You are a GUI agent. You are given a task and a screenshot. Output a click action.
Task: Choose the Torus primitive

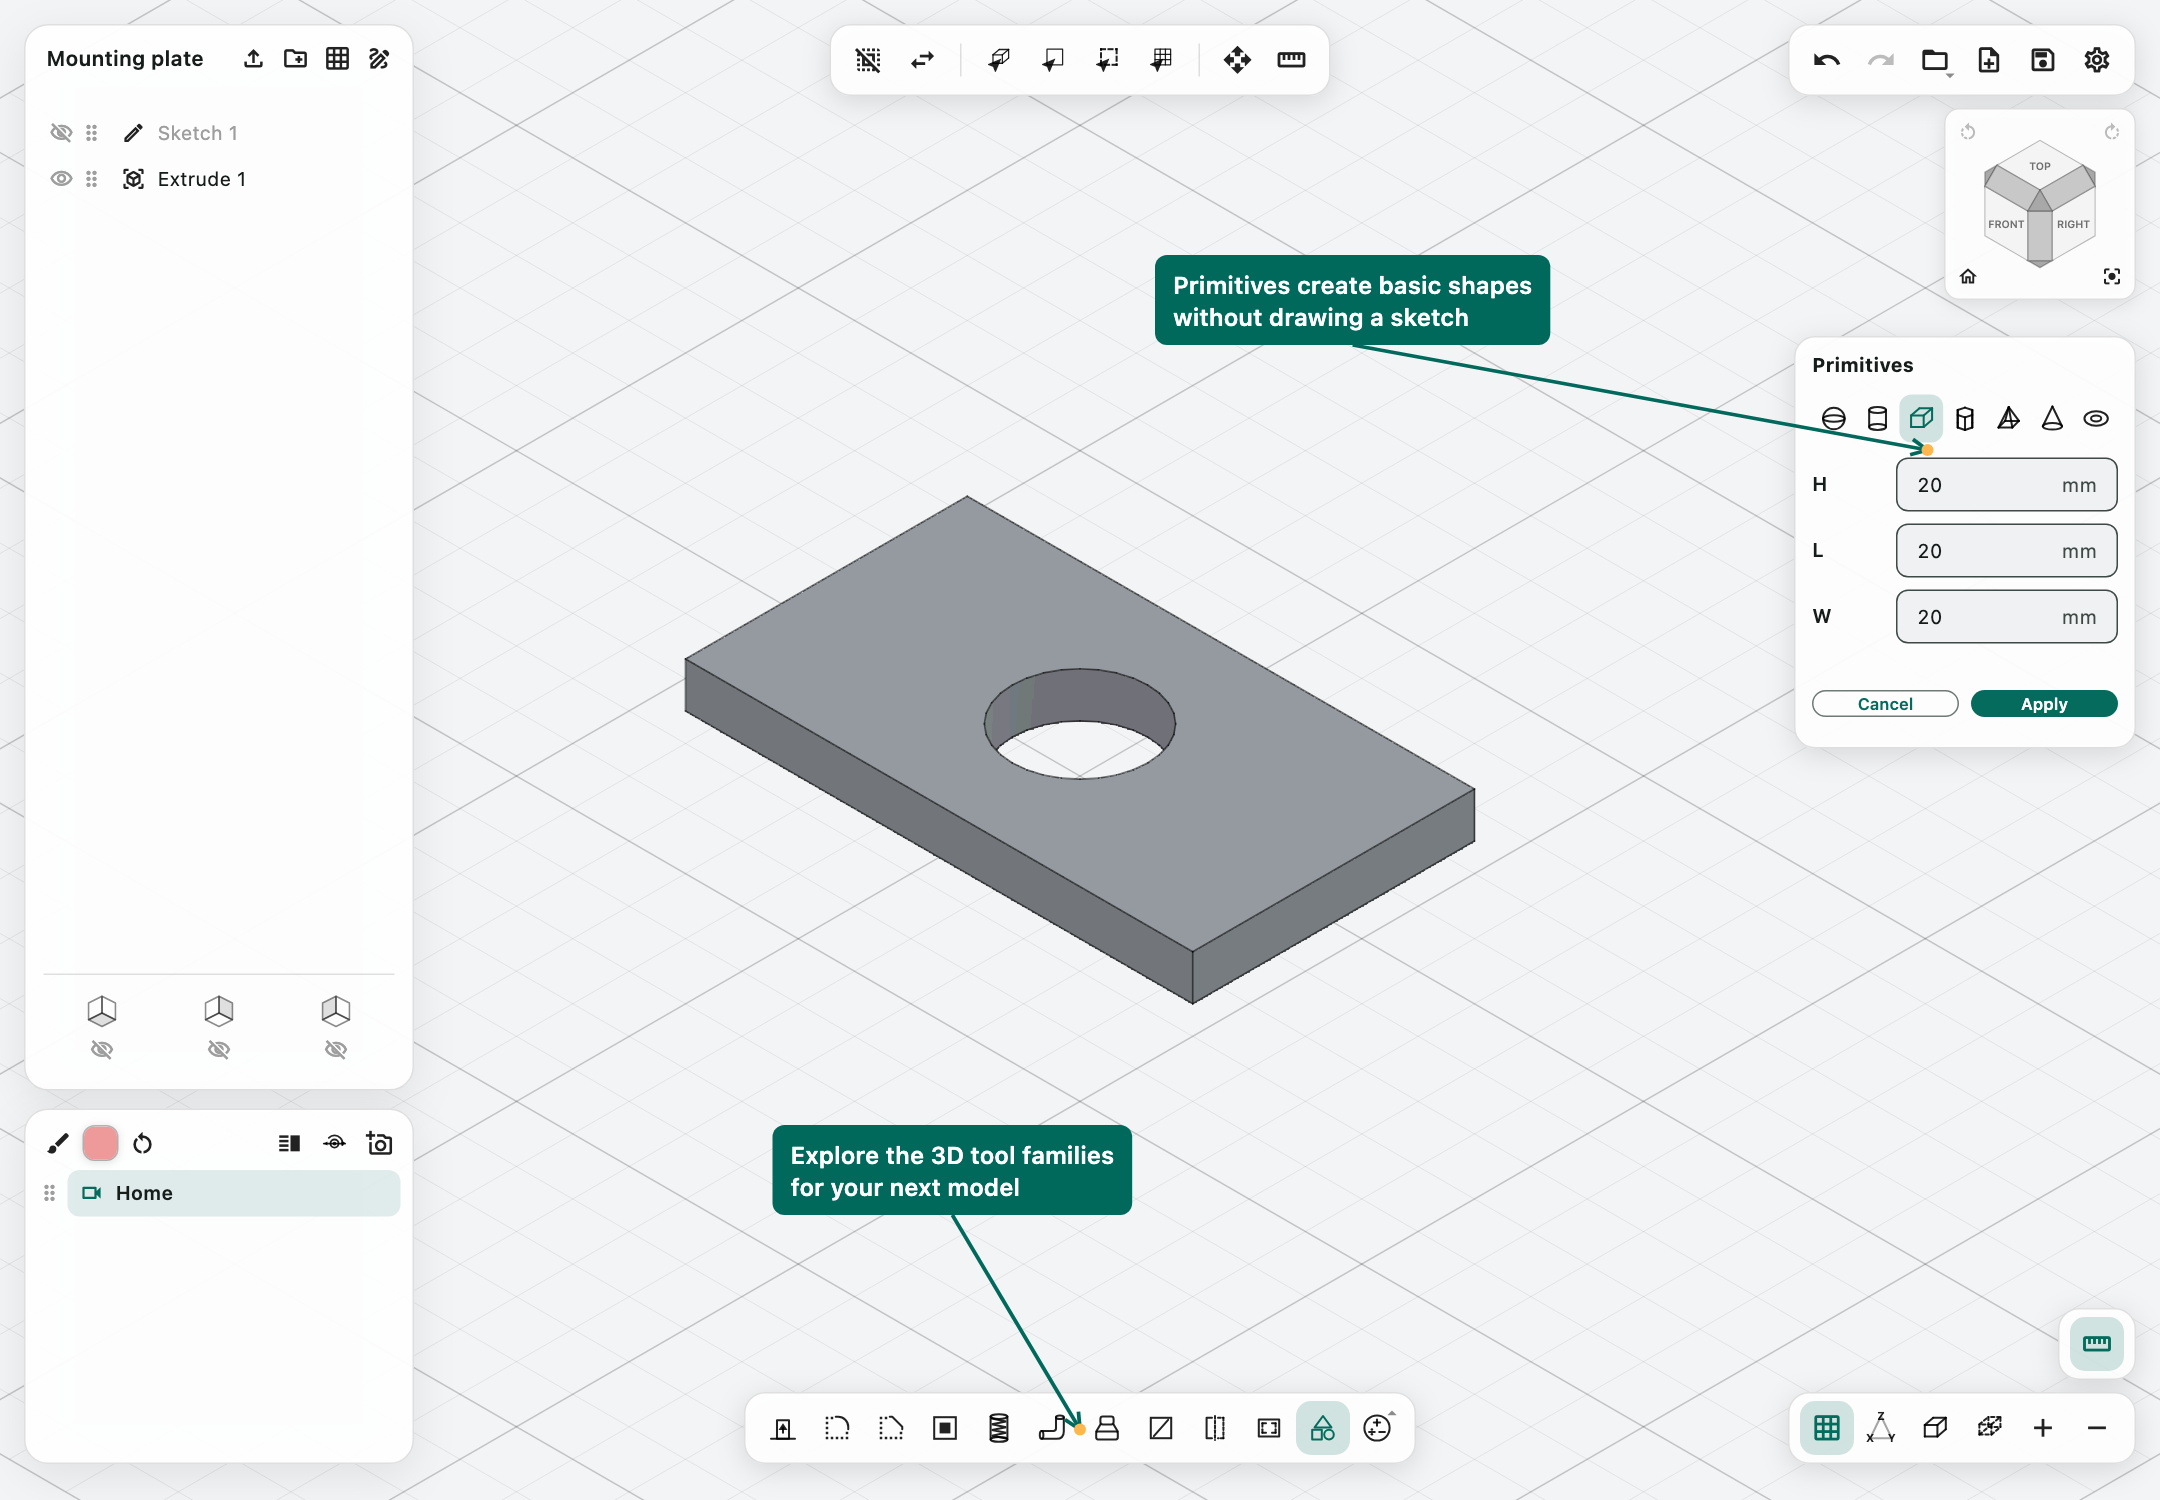(2096, 418)
